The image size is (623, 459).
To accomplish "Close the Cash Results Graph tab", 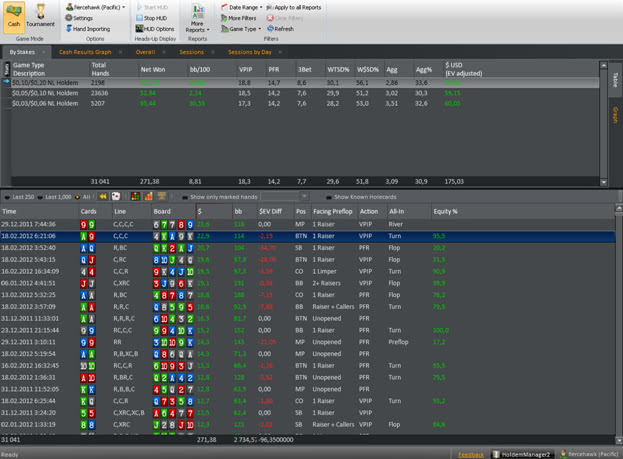I will click(x=120, y=52).
